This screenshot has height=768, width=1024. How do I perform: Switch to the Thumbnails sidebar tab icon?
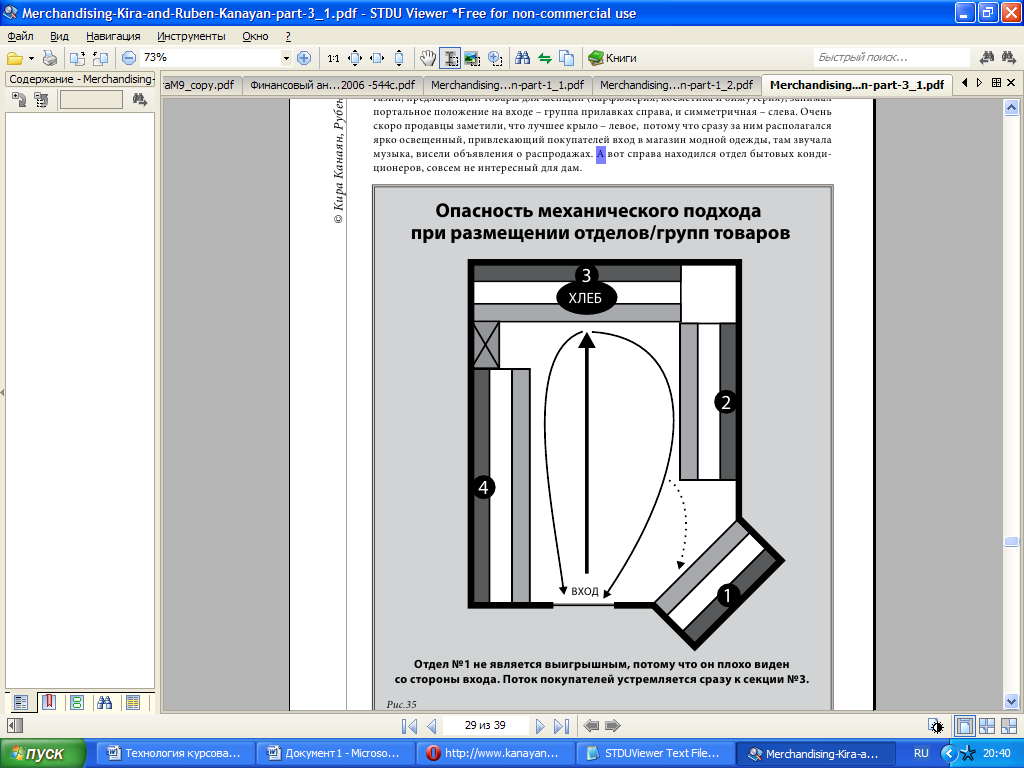77,703
